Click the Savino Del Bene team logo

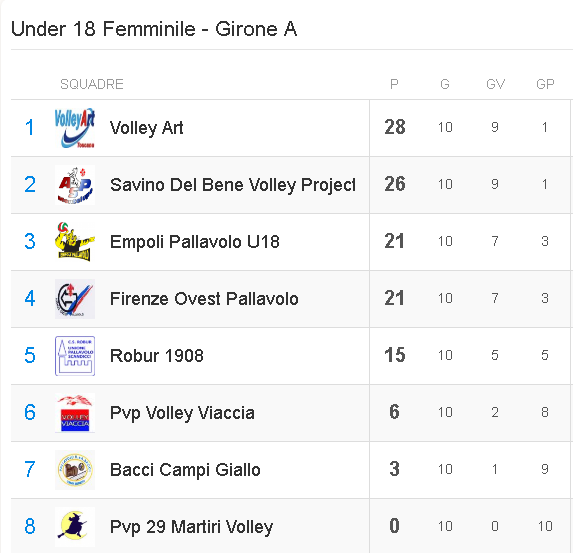click(x=75, y=185)
